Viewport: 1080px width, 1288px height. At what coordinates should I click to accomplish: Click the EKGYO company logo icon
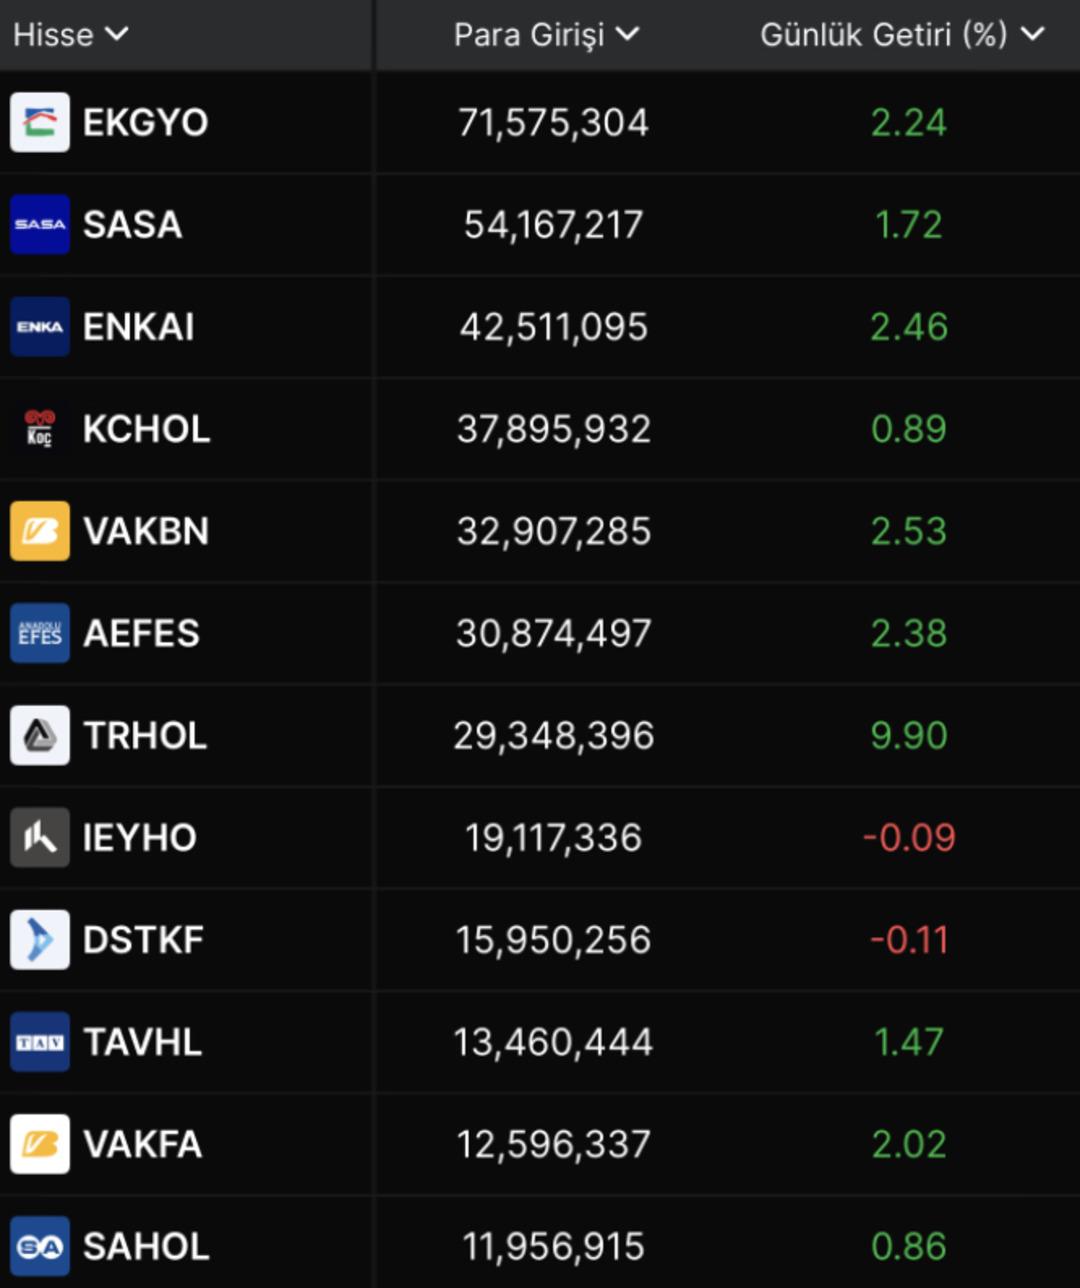coord(40,122)
